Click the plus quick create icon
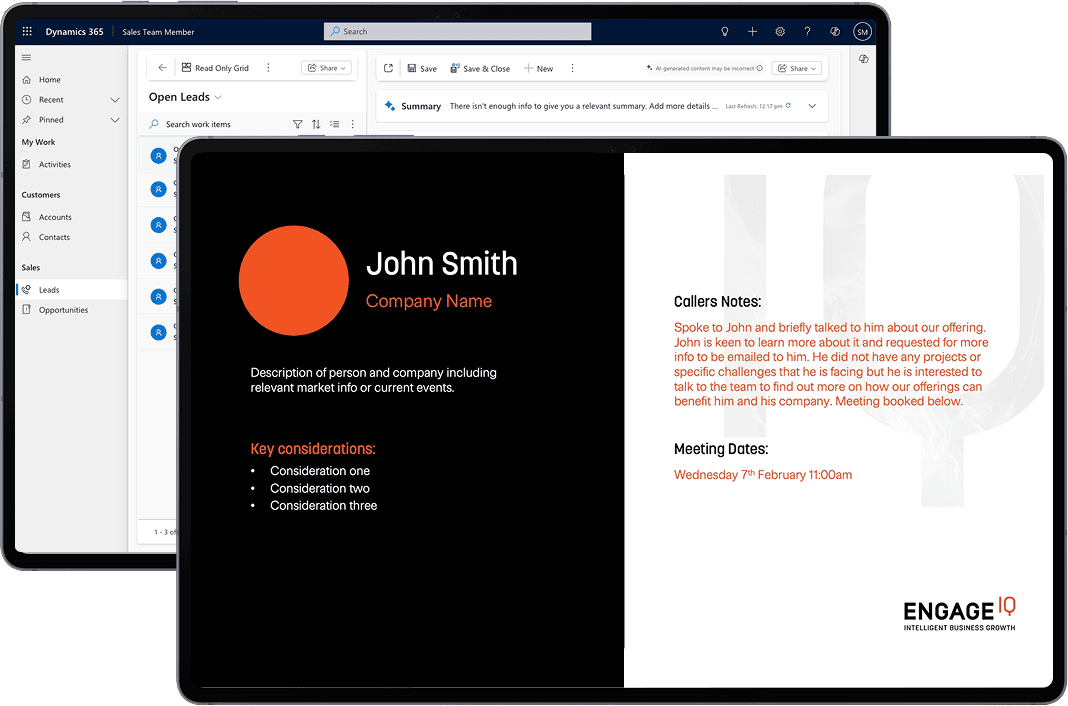1068x706 pixels. click(x=752, y=32)
